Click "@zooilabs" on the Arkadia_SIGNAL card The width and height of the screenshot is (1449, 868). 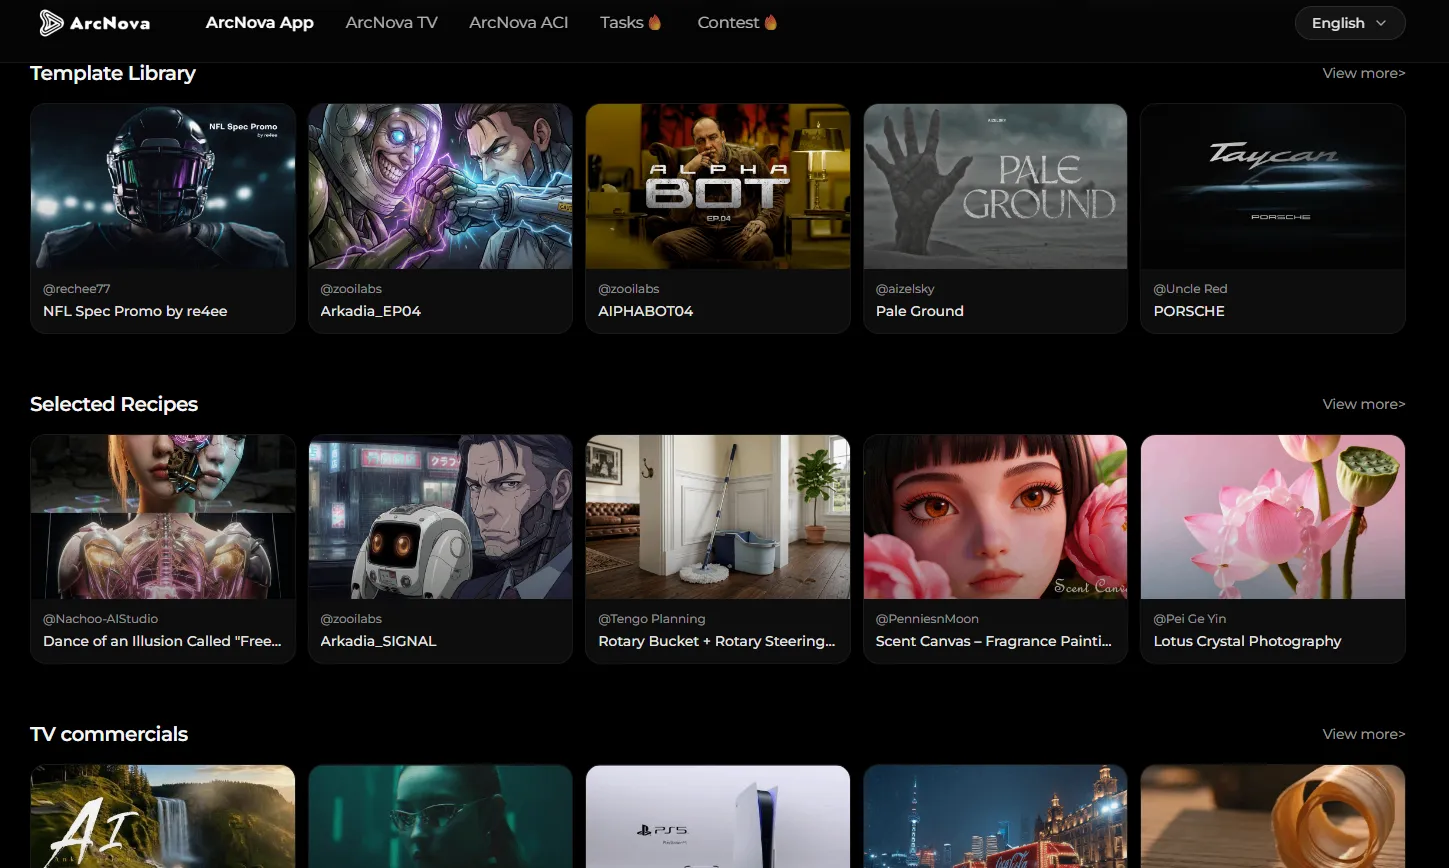tap(351, 619)
